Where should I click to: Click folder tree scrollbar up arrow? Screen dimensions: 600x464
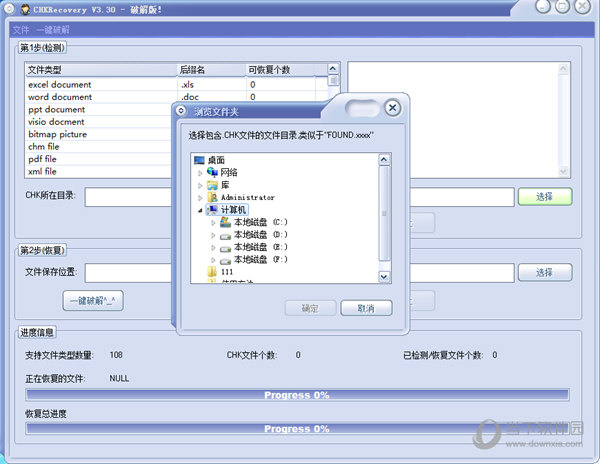click(384, 160)
